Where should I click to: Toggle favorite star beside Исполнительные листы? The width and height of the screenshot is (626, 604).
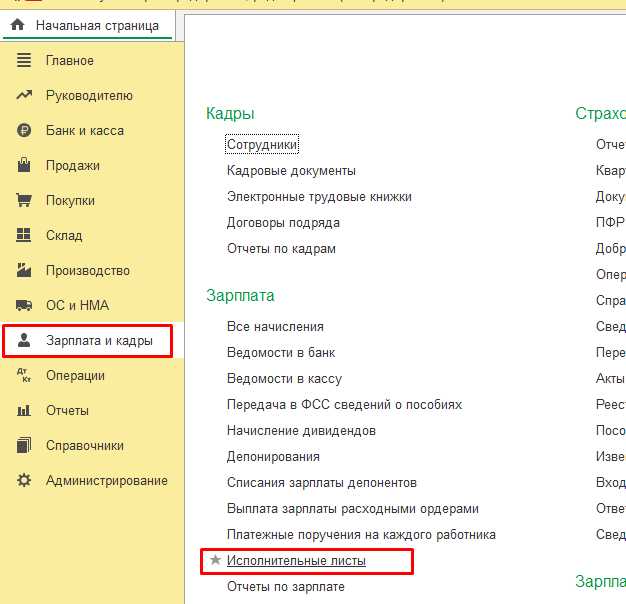(x=214, y=561)
